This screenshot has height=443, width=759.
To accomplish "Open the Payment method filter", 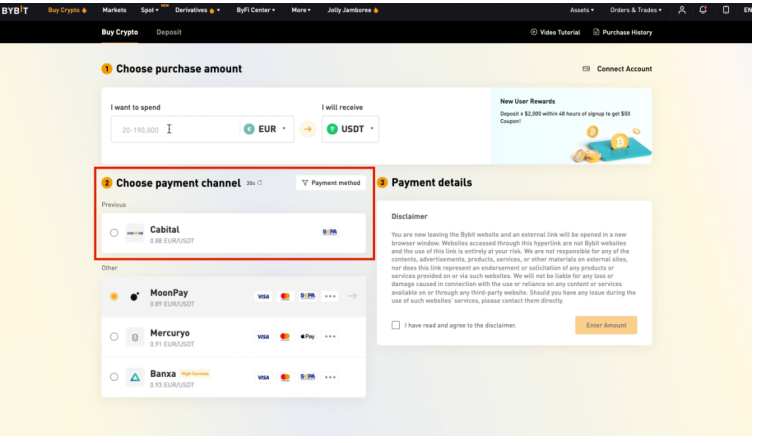I will click(x=331, y=183).
